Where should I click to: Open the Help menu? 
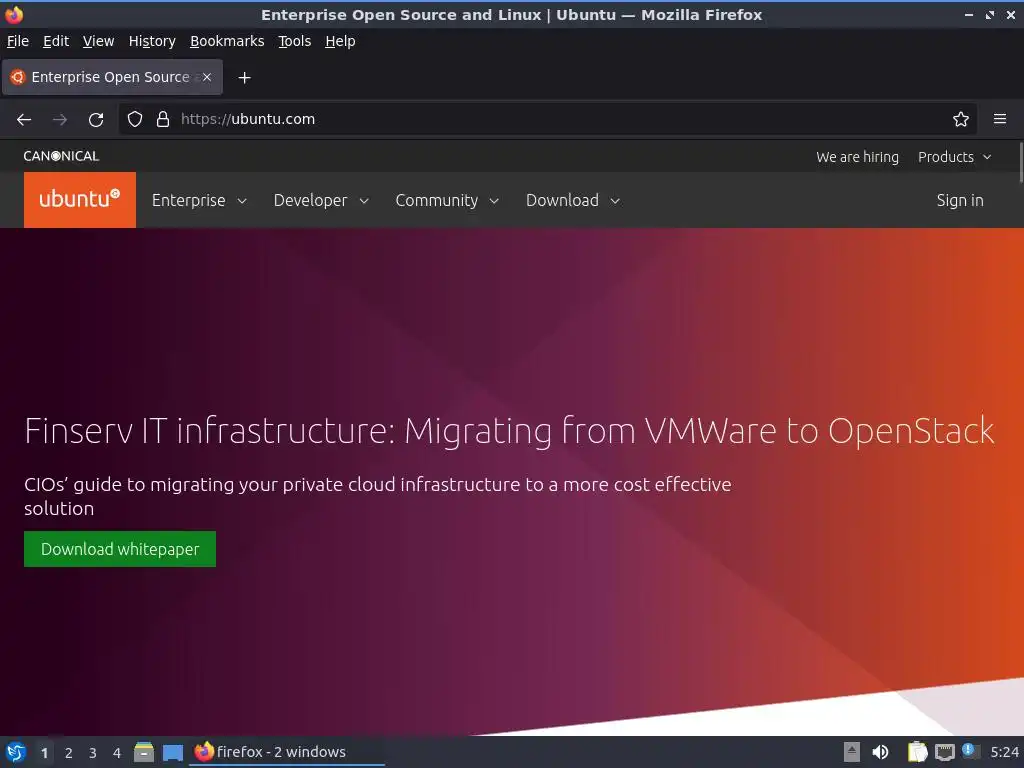click(340, 41)
